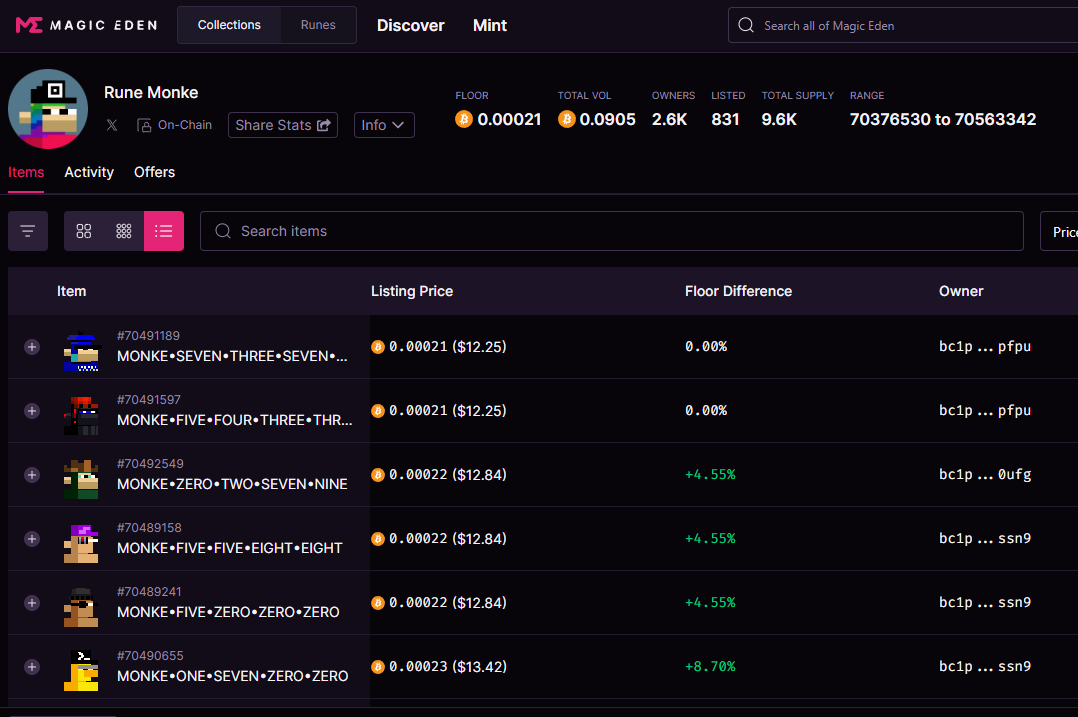Screen dimensions: 1078x717
Task: Switch to the Activity tab
Action: [x=89, y=173]
